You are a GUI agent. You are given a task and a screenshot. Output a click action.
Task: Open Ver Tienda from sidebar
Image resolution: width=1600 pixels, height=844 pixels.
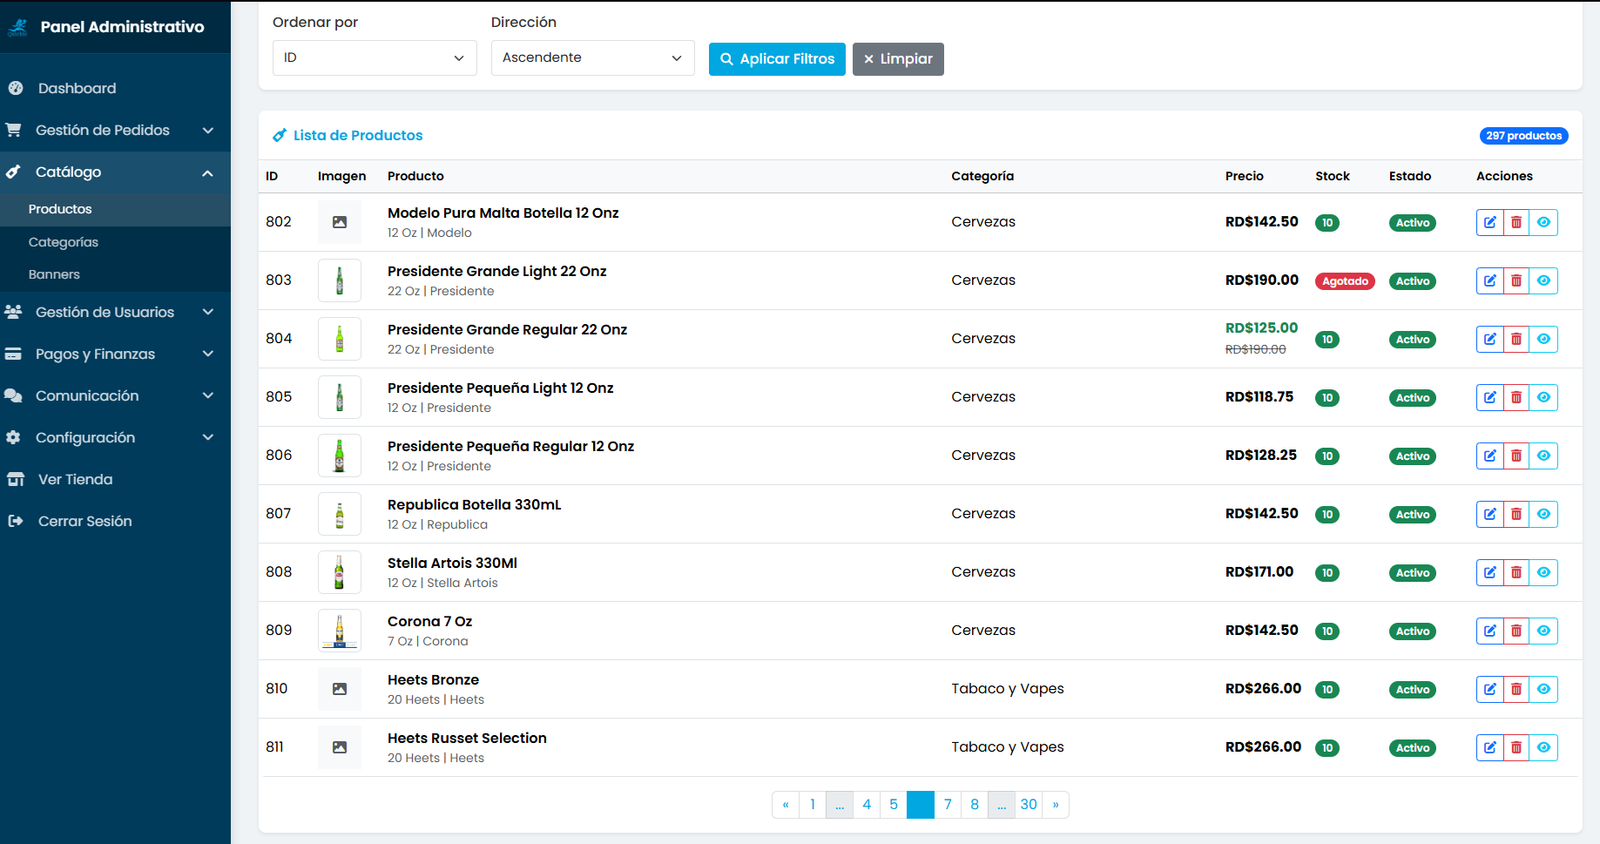point(115,480)
